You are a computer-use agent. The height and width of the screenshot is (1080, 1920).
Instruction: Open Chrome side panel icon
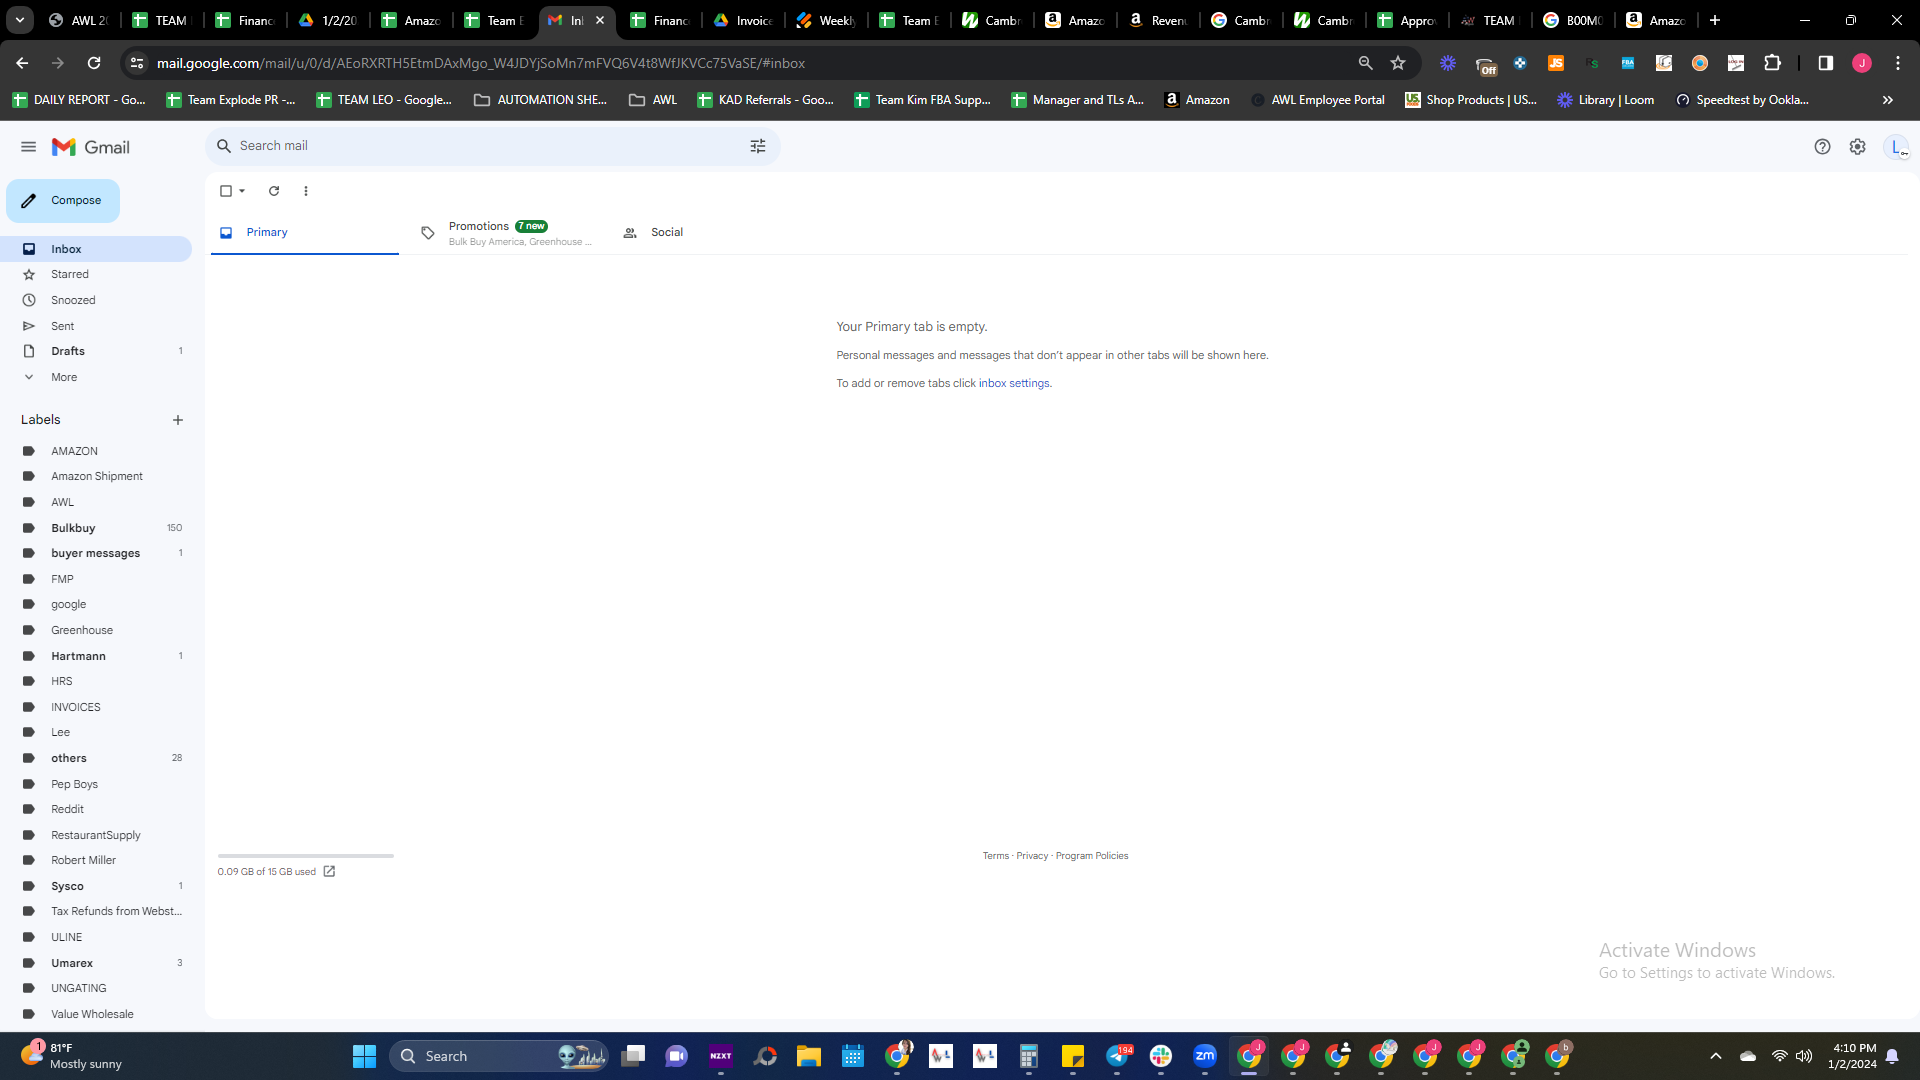pos(1825,63)
